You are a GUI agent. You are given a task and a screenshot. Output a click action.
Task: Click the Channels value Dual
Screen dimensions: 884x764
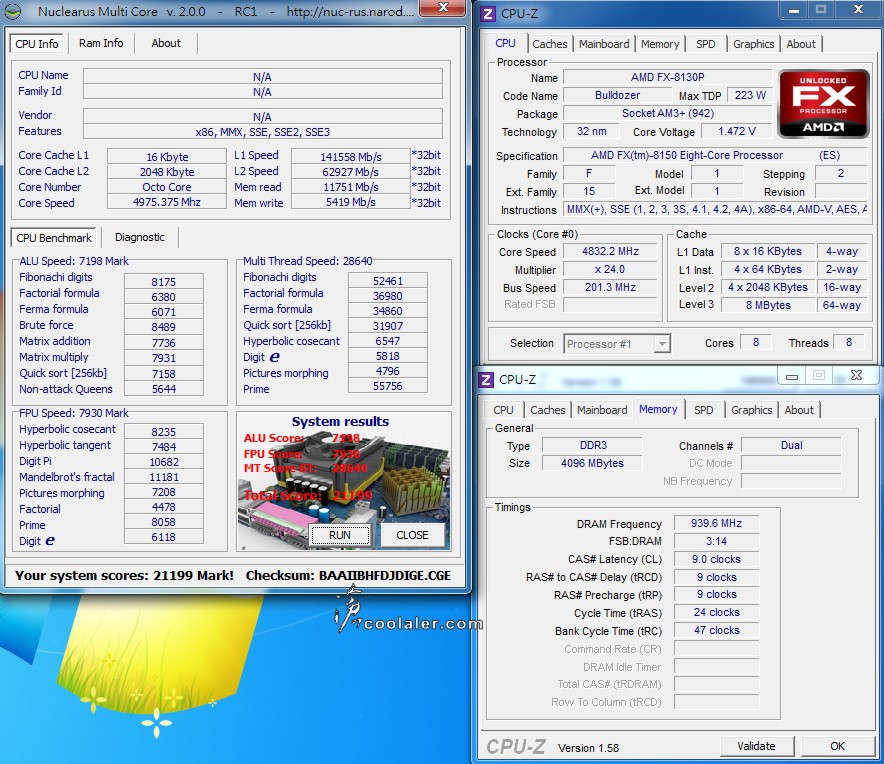pos(791,445)
